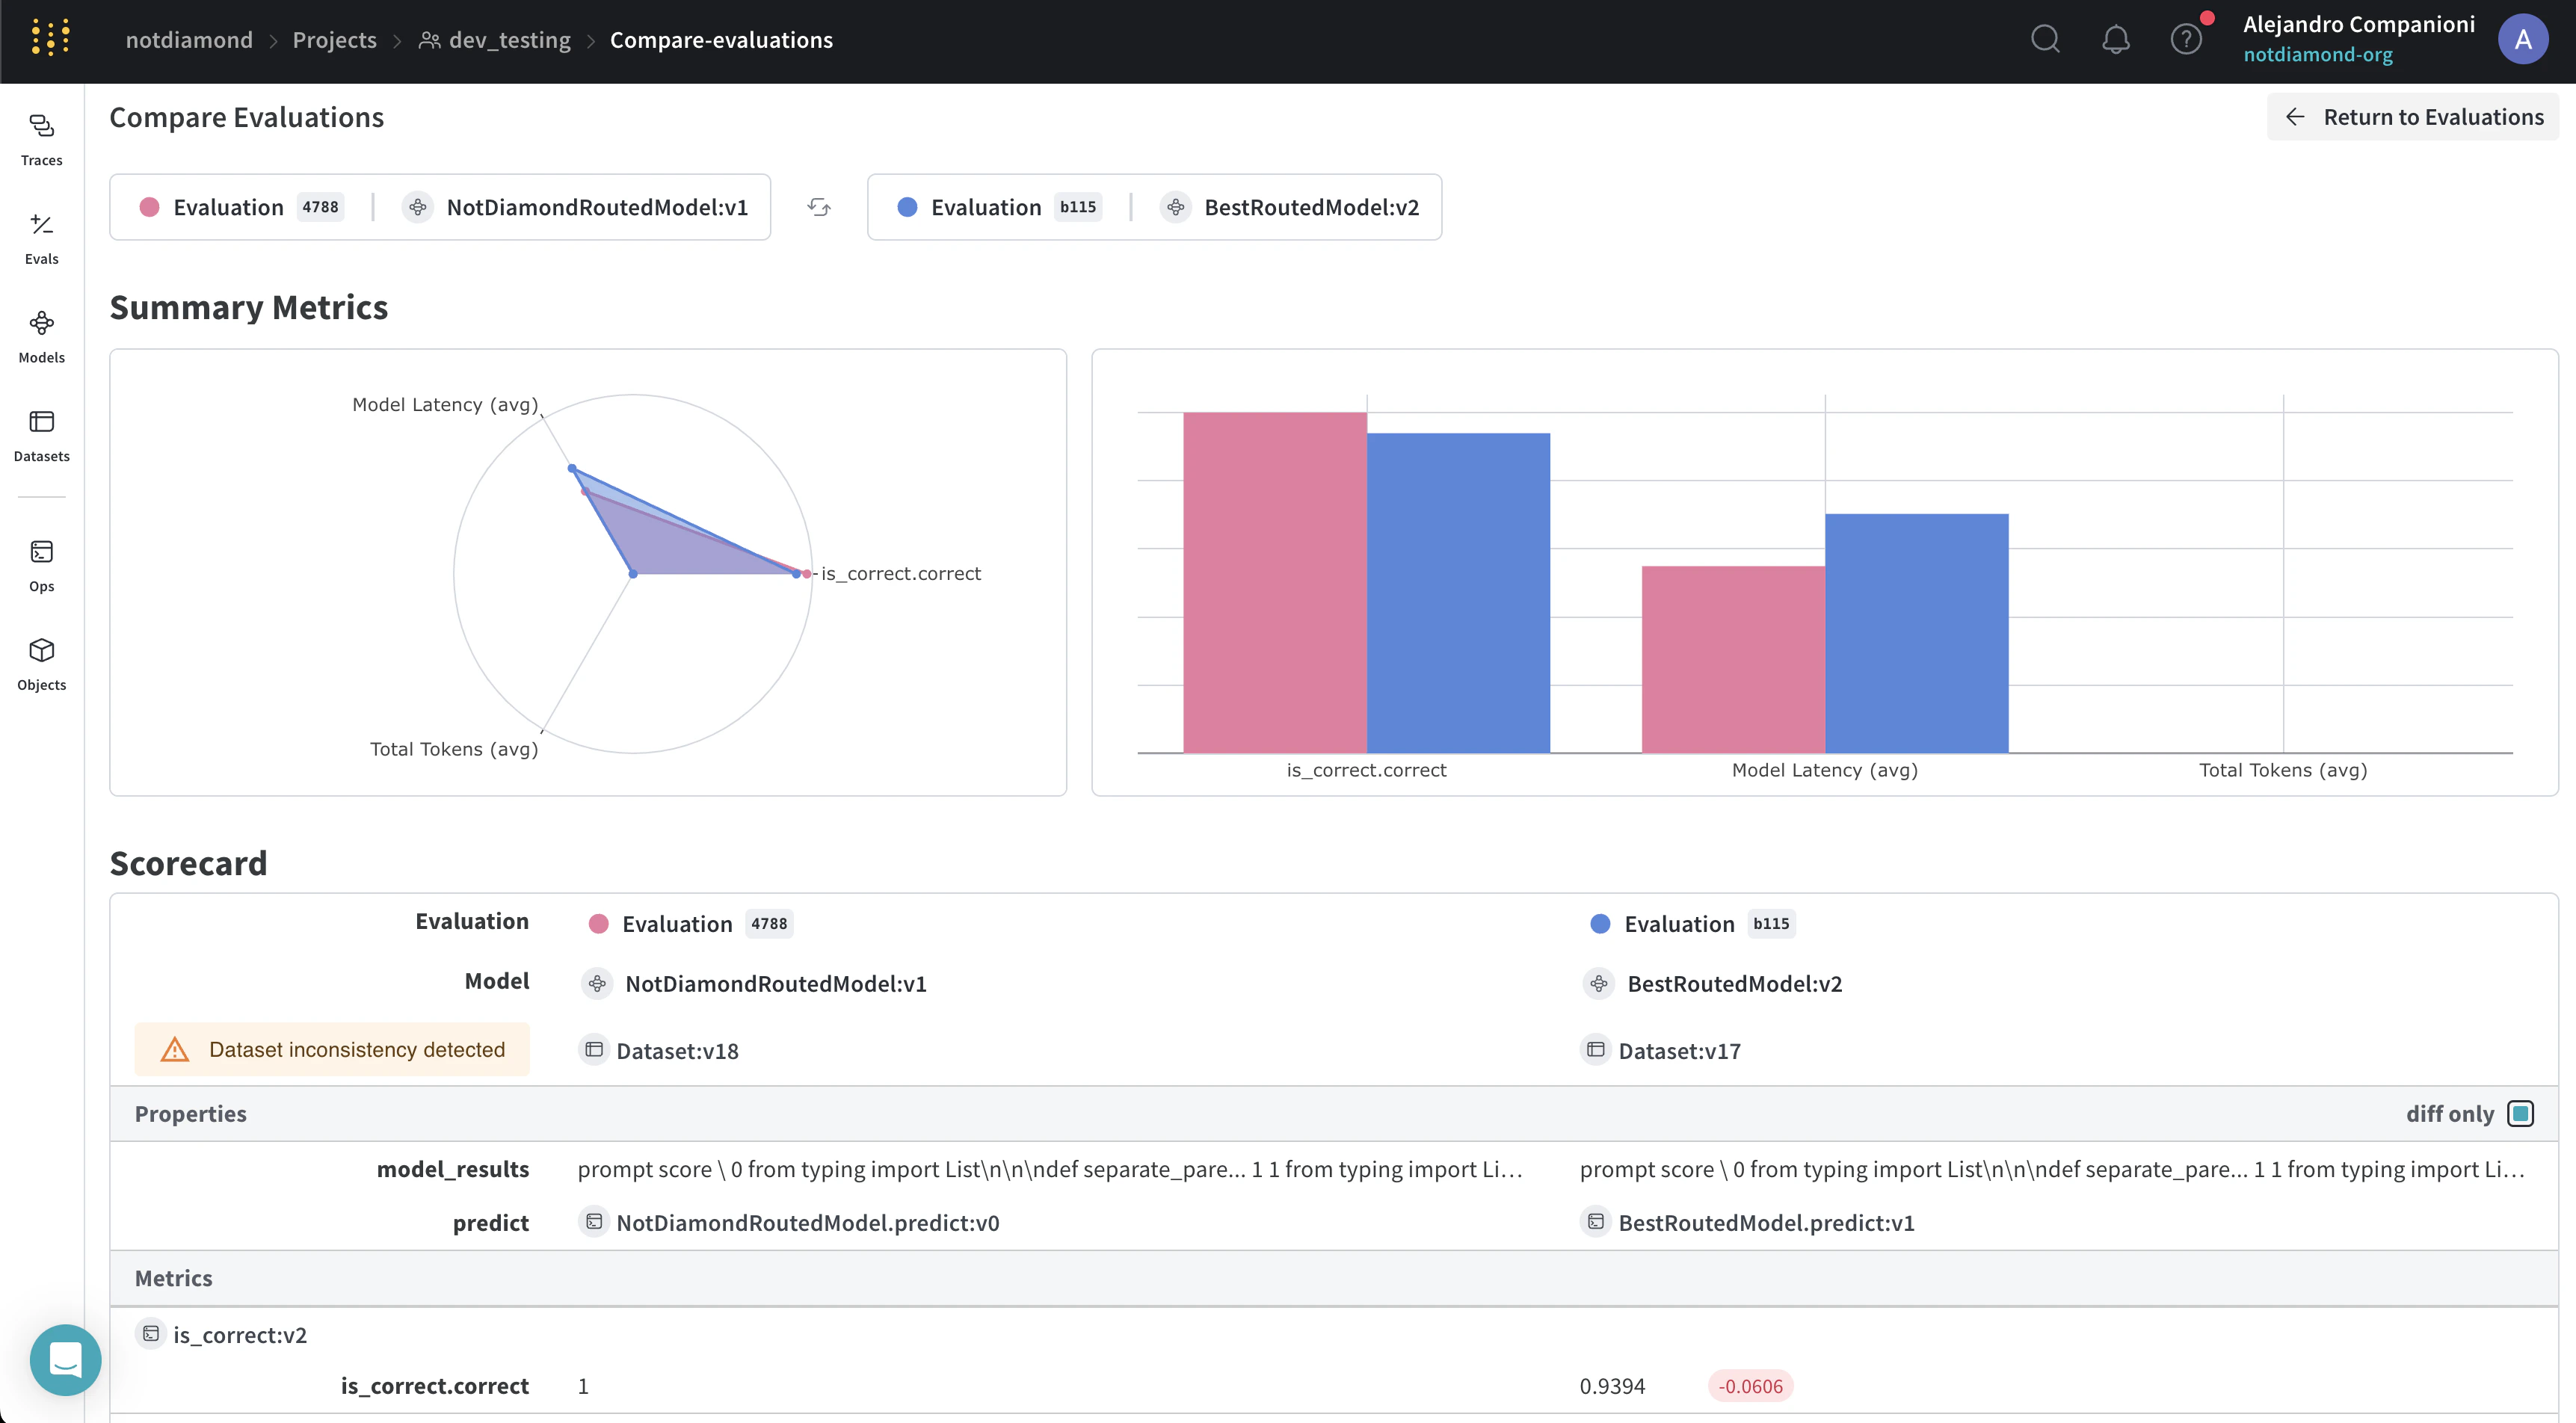Viewport: 2576px width, 1423px height.
Task: Go to the Evals section
Action: click(41, 237)
